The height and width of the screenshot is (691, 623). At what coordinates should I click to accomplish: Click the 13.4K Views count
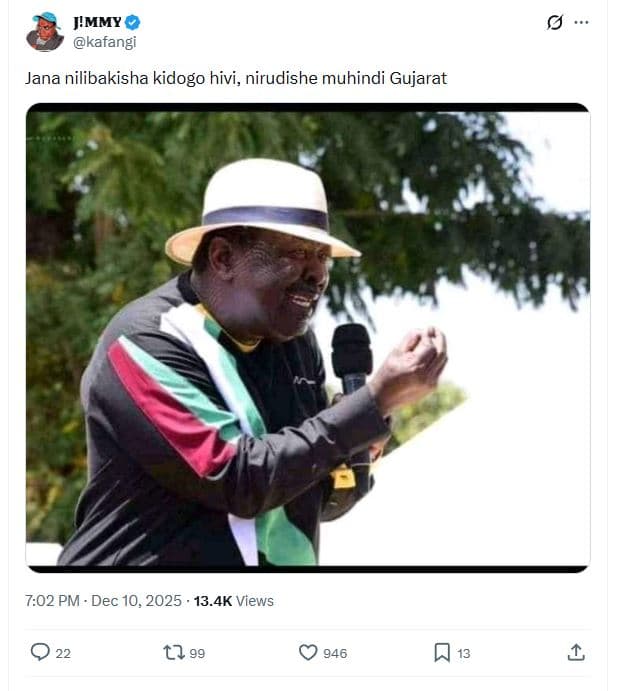[x=233, y=601]
